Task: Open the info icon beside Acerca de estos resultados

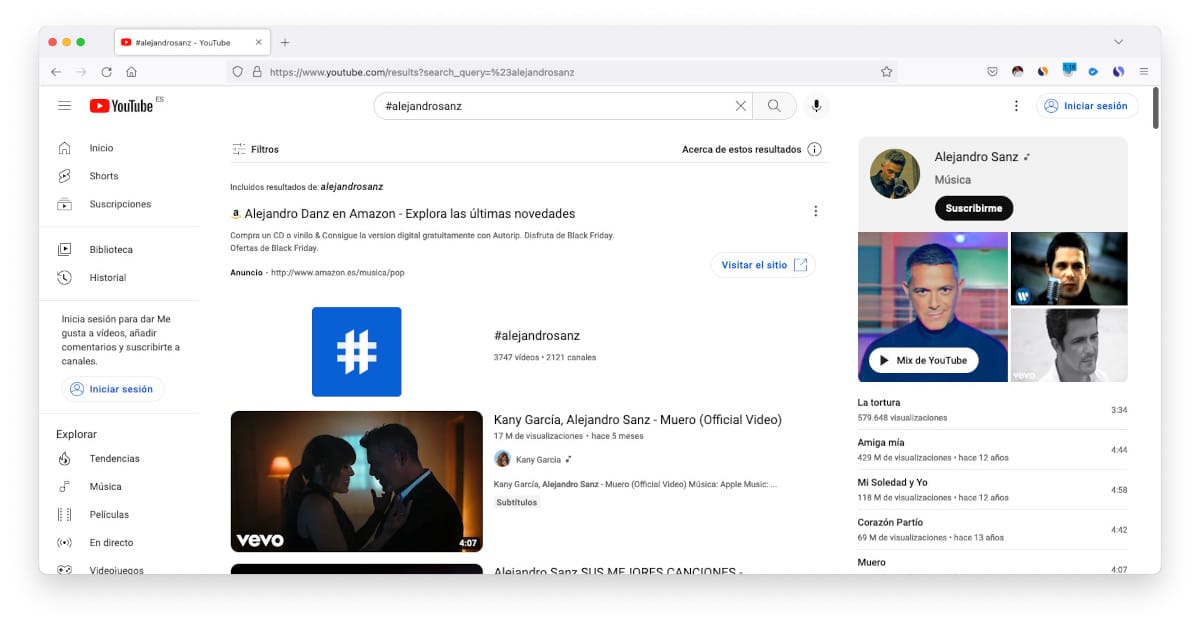Action: (815, 150)
